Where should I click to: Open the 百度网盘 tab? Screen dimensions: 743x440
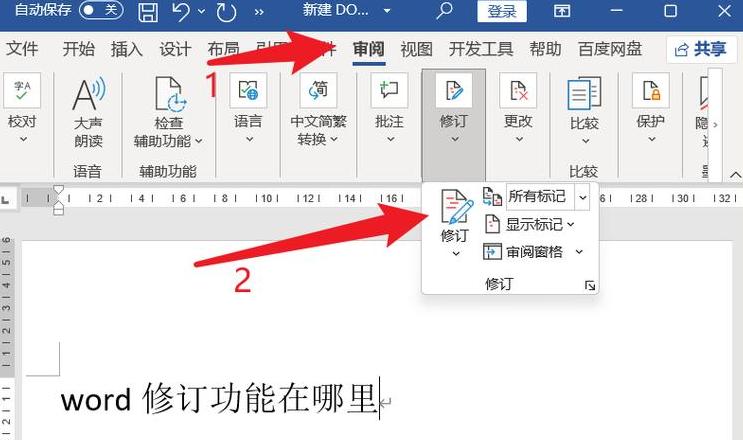coord(610,49)
